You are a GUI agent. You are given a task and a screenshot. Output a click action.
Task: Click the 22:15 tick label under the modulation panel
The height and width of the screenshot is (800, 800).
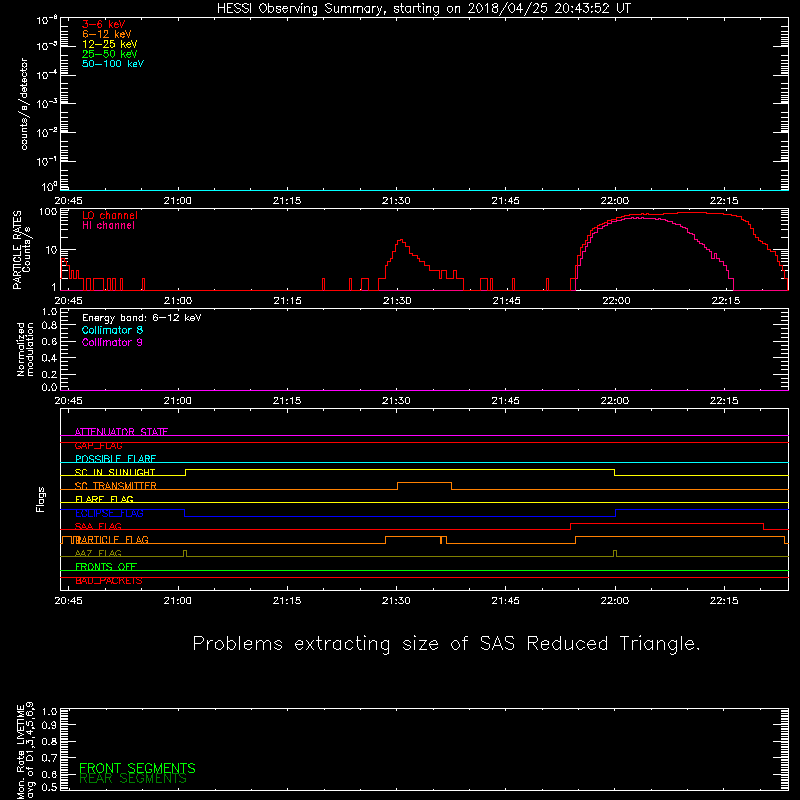pos(724,401)
